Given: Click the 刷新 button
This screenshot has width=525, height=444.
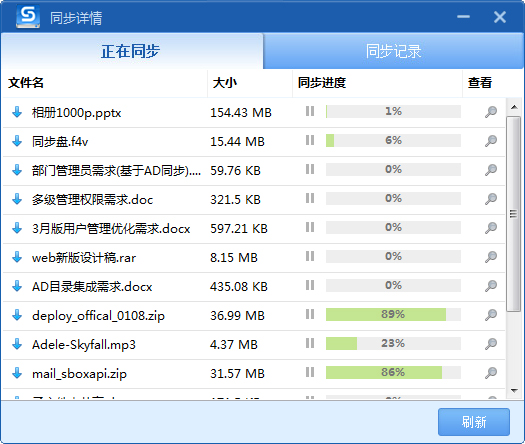Looking at the screenshot, I should point(474,422).
